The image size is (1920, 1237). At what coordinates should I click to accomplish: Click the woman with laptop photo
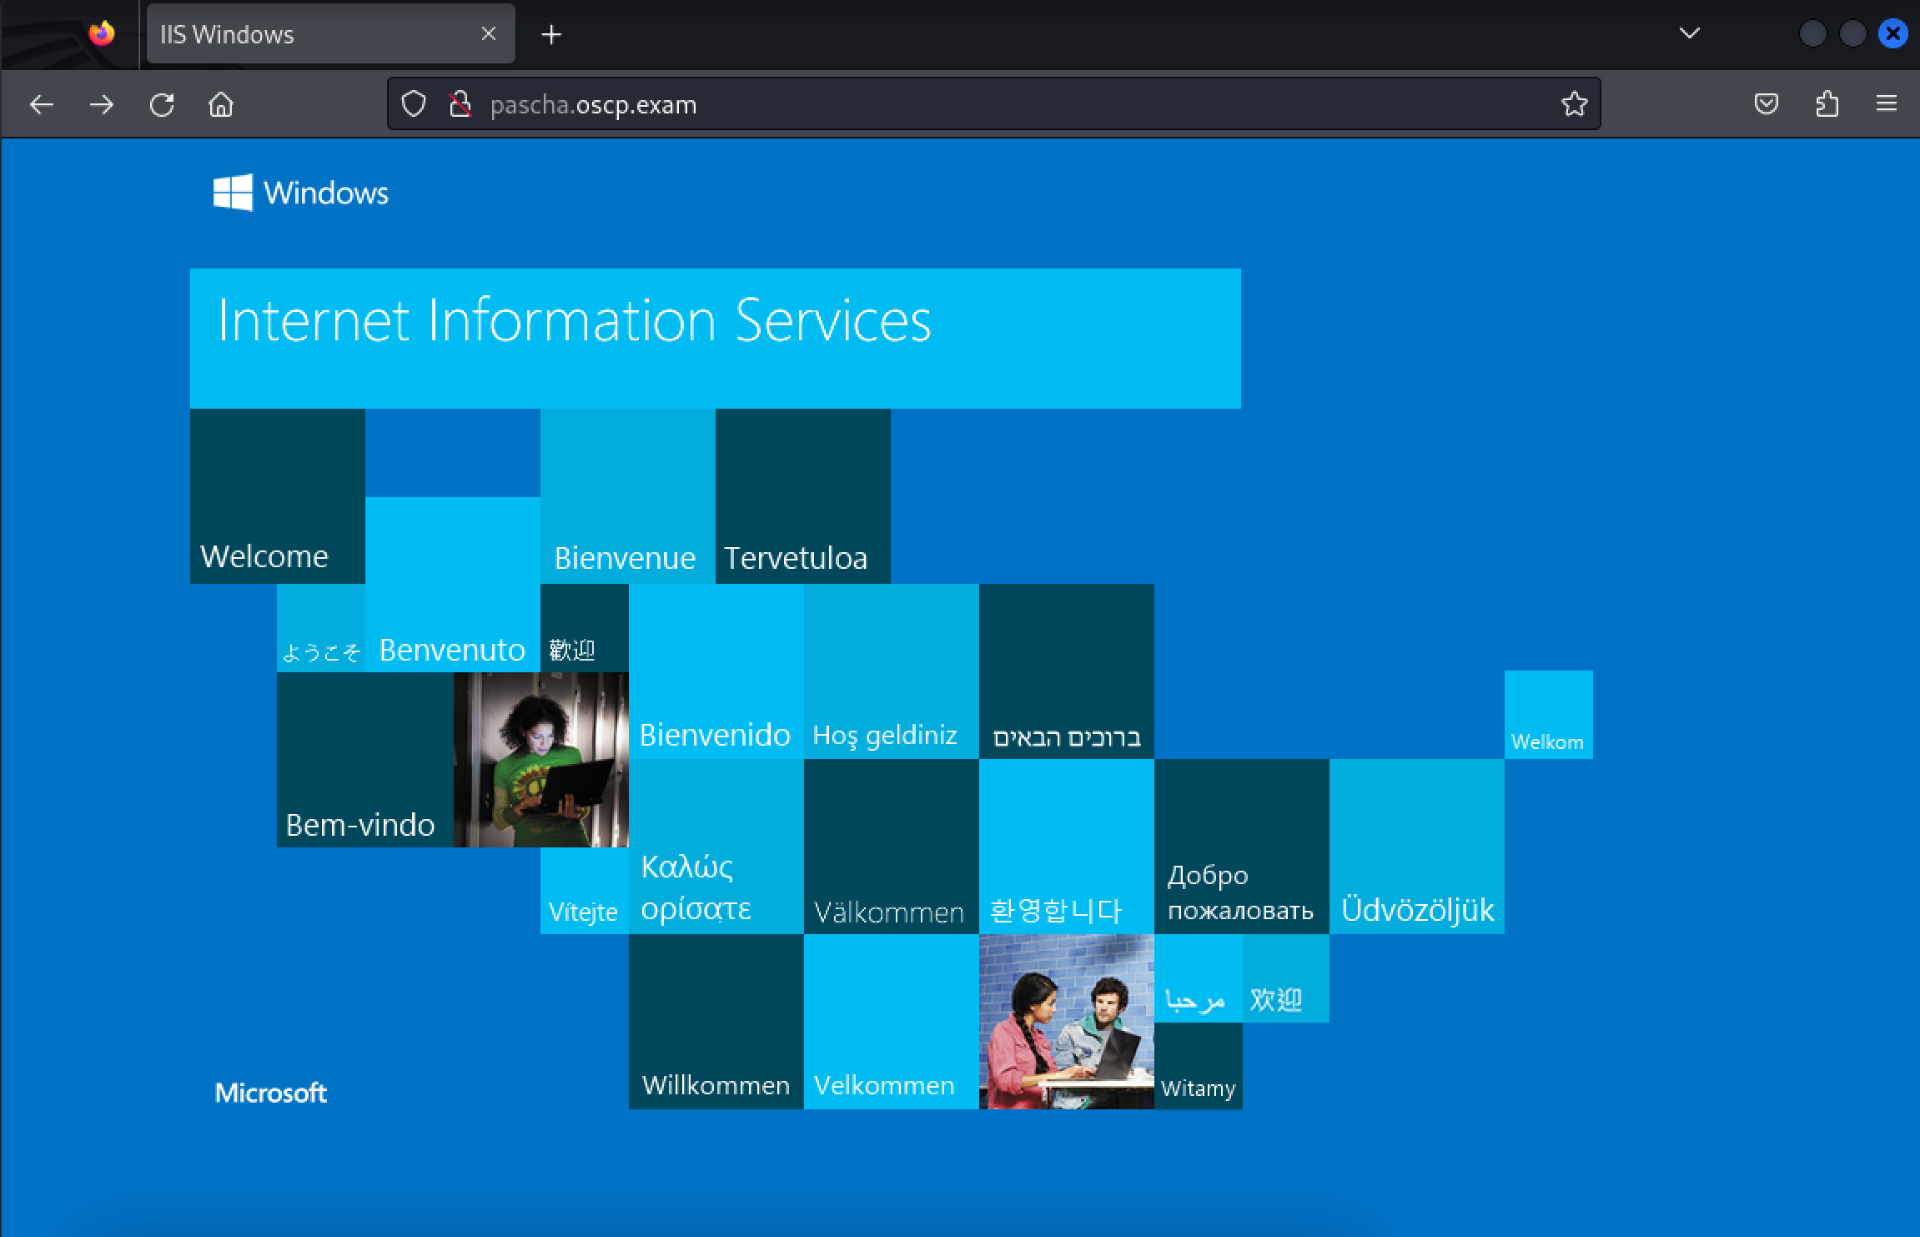(541, 759)
